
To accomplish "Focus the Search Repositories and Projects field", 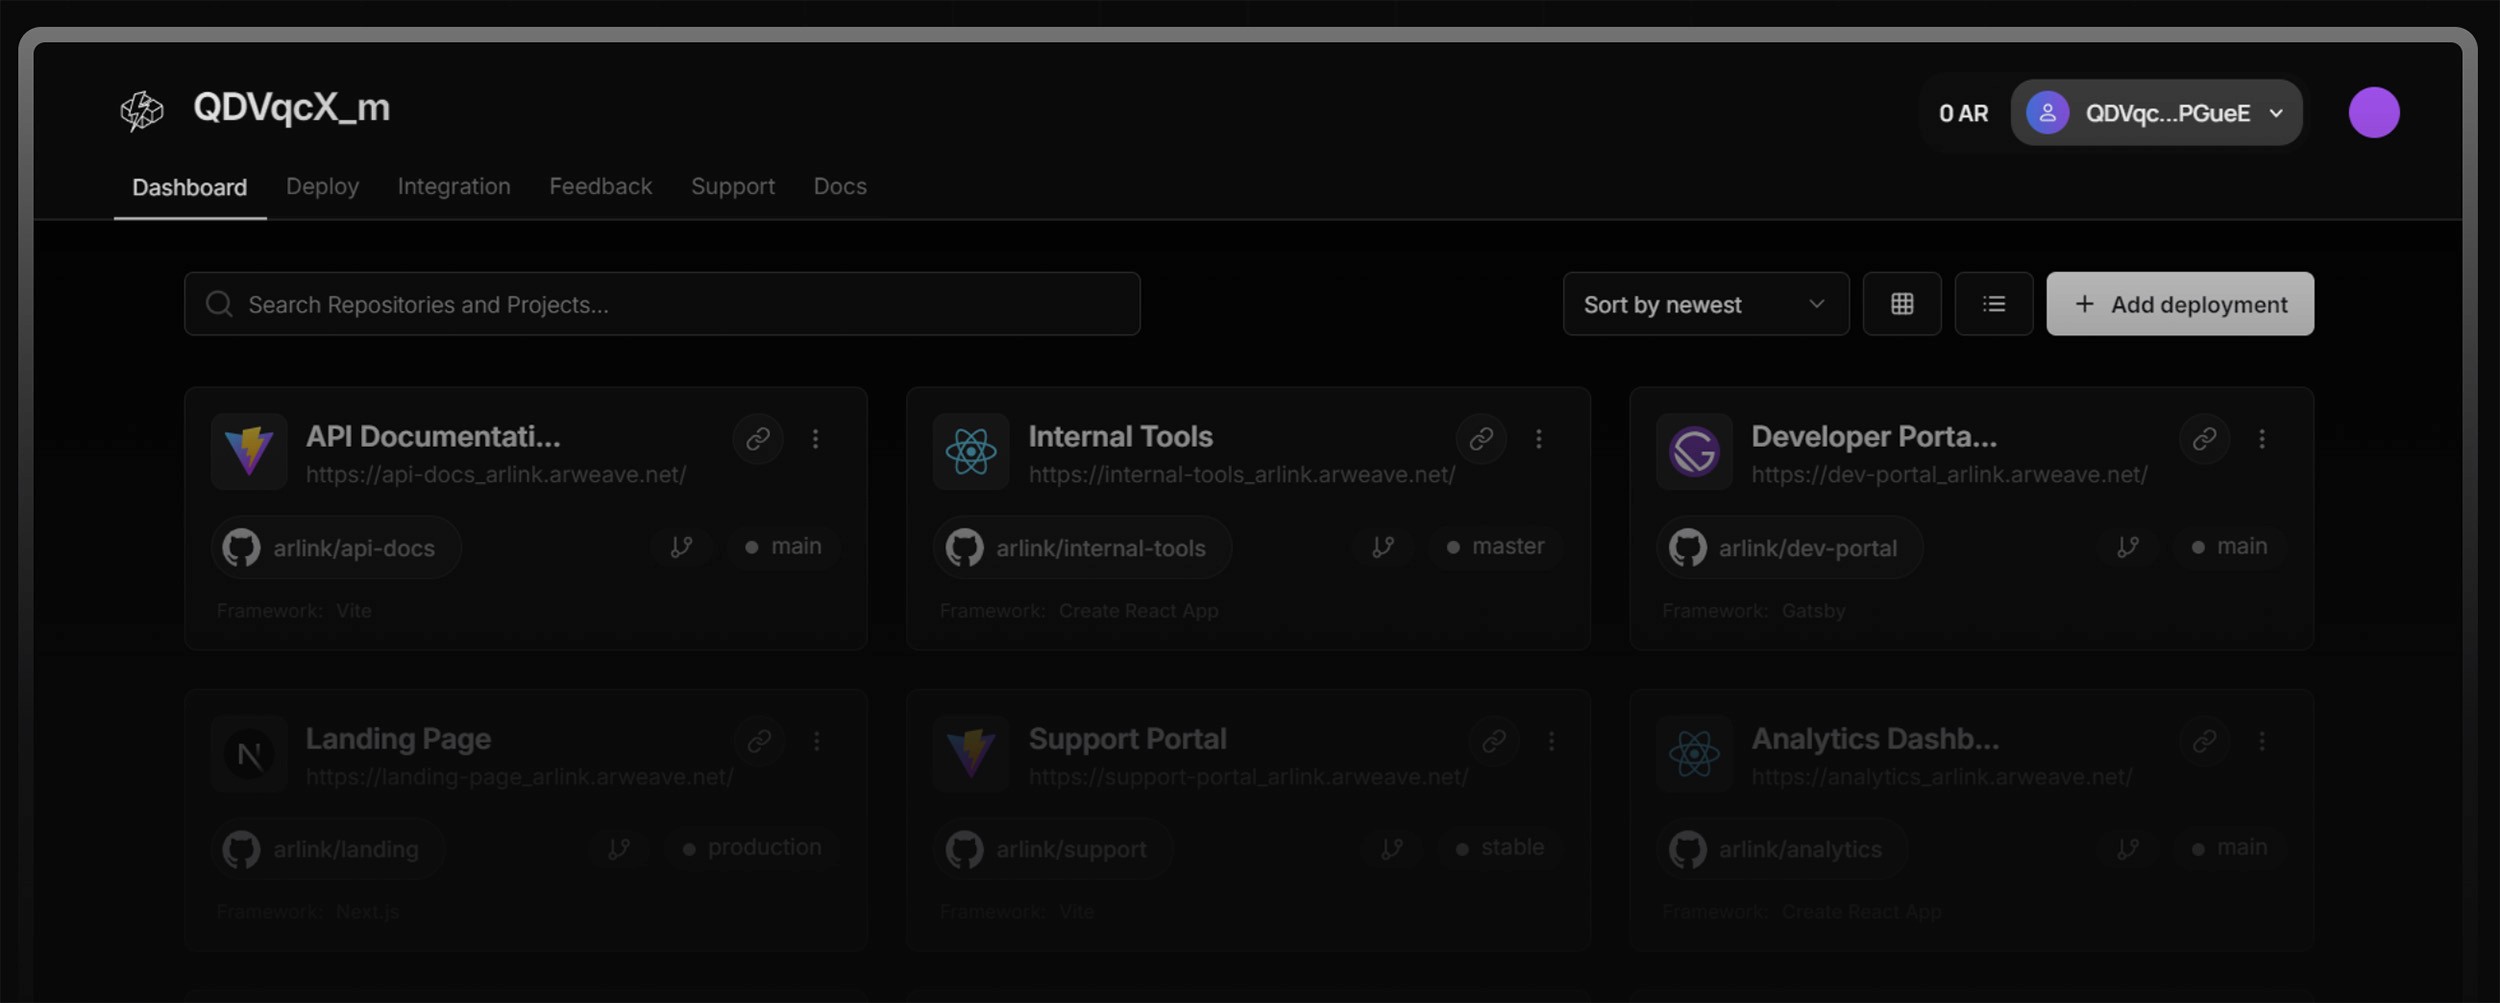I will click(662, 304).
